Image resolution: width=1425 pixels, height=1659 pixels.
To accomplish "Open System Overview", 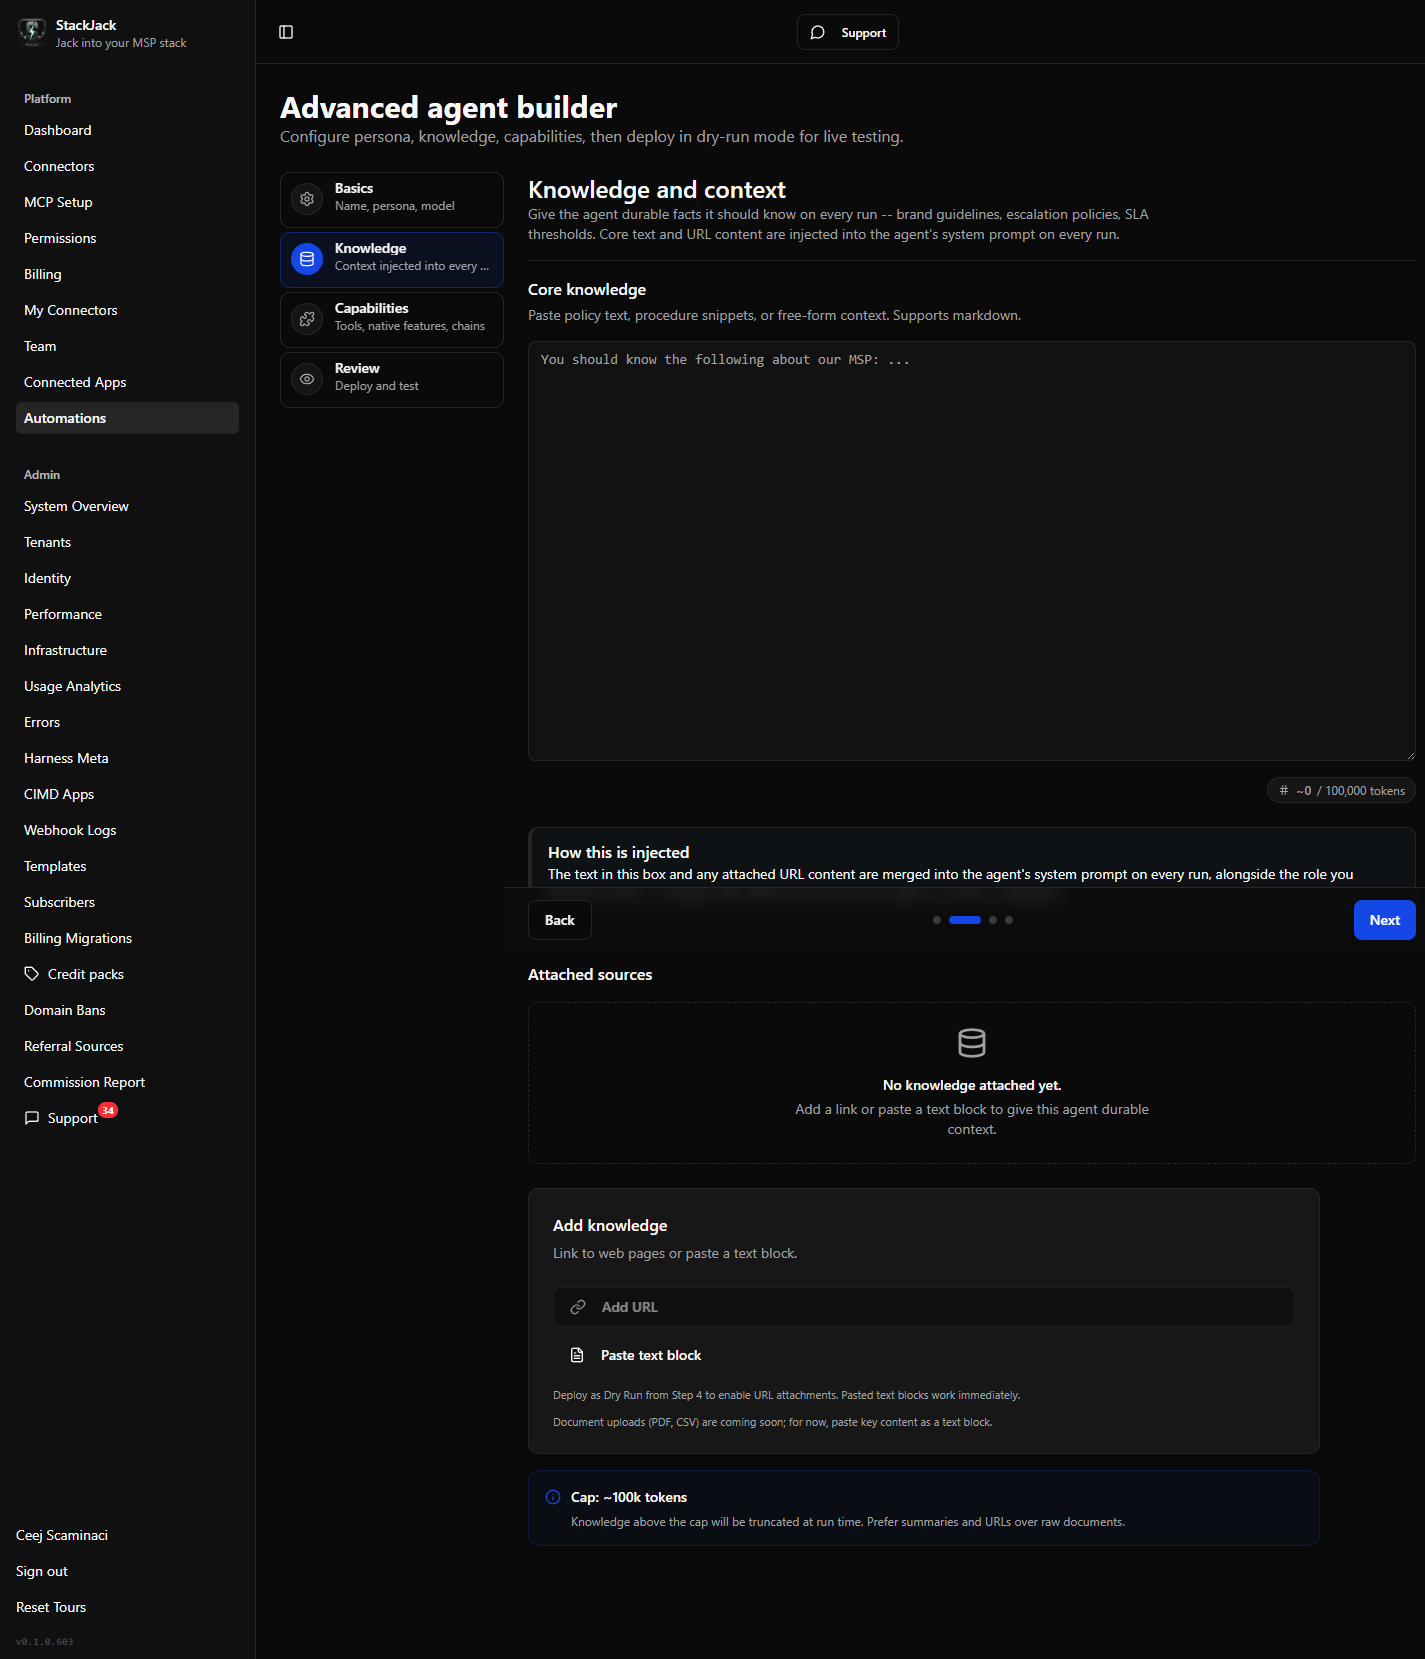I will (x=127, y=506).
